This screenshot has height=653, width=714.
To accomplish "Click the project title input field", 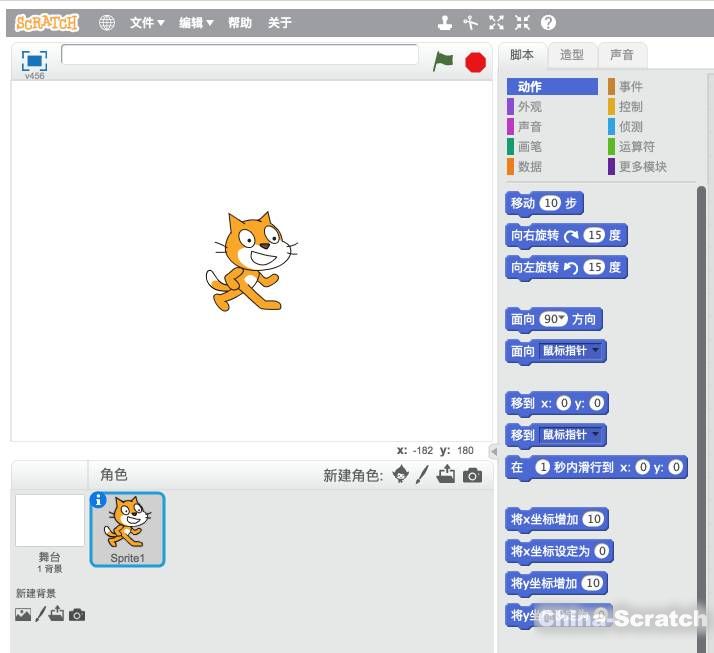I will (x=240, y=54).
